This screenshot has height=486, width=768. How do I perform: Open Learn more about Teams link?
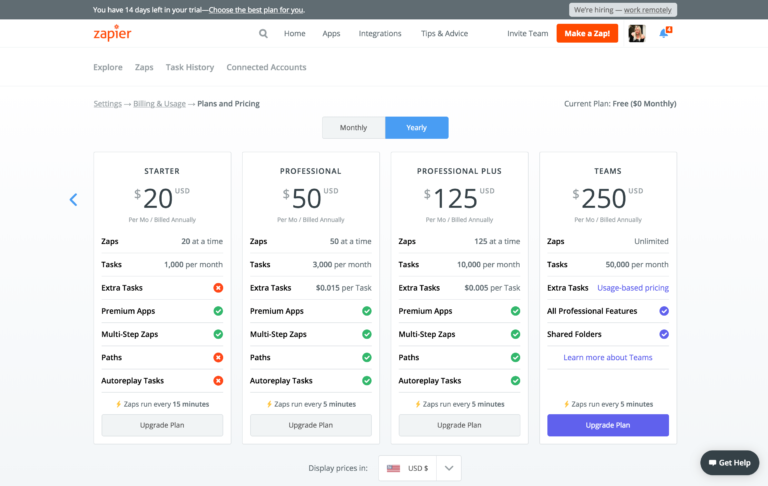point(607,357)
